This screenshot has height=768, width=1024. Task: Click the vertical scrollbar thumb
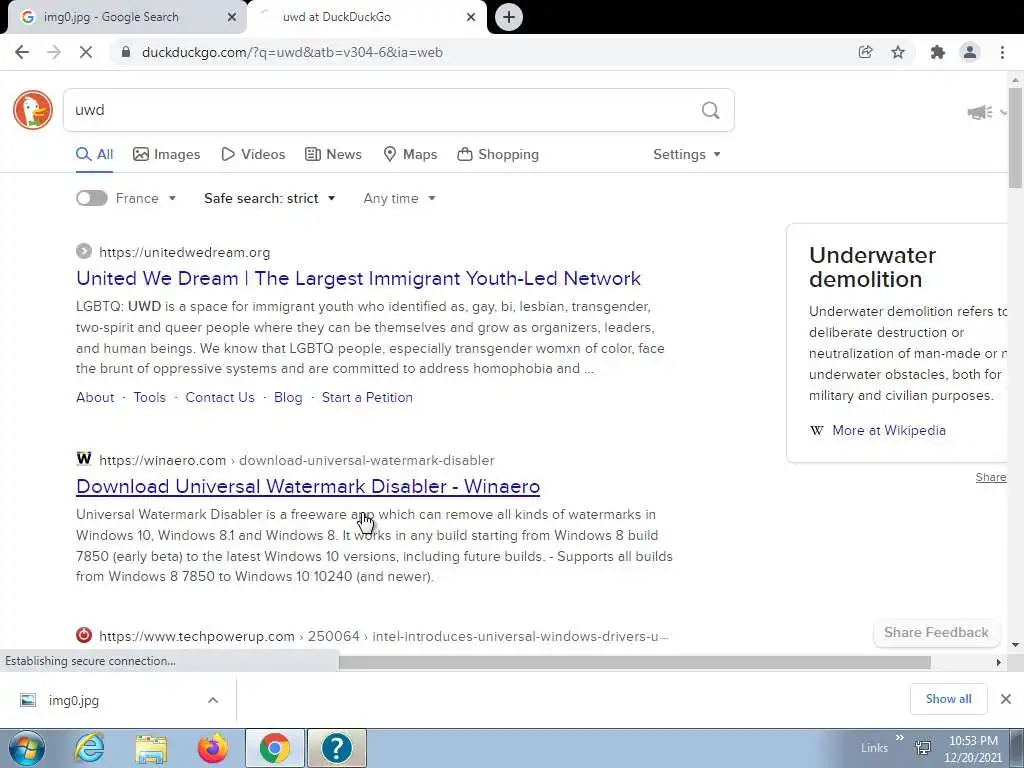(x=1015, y=137)
